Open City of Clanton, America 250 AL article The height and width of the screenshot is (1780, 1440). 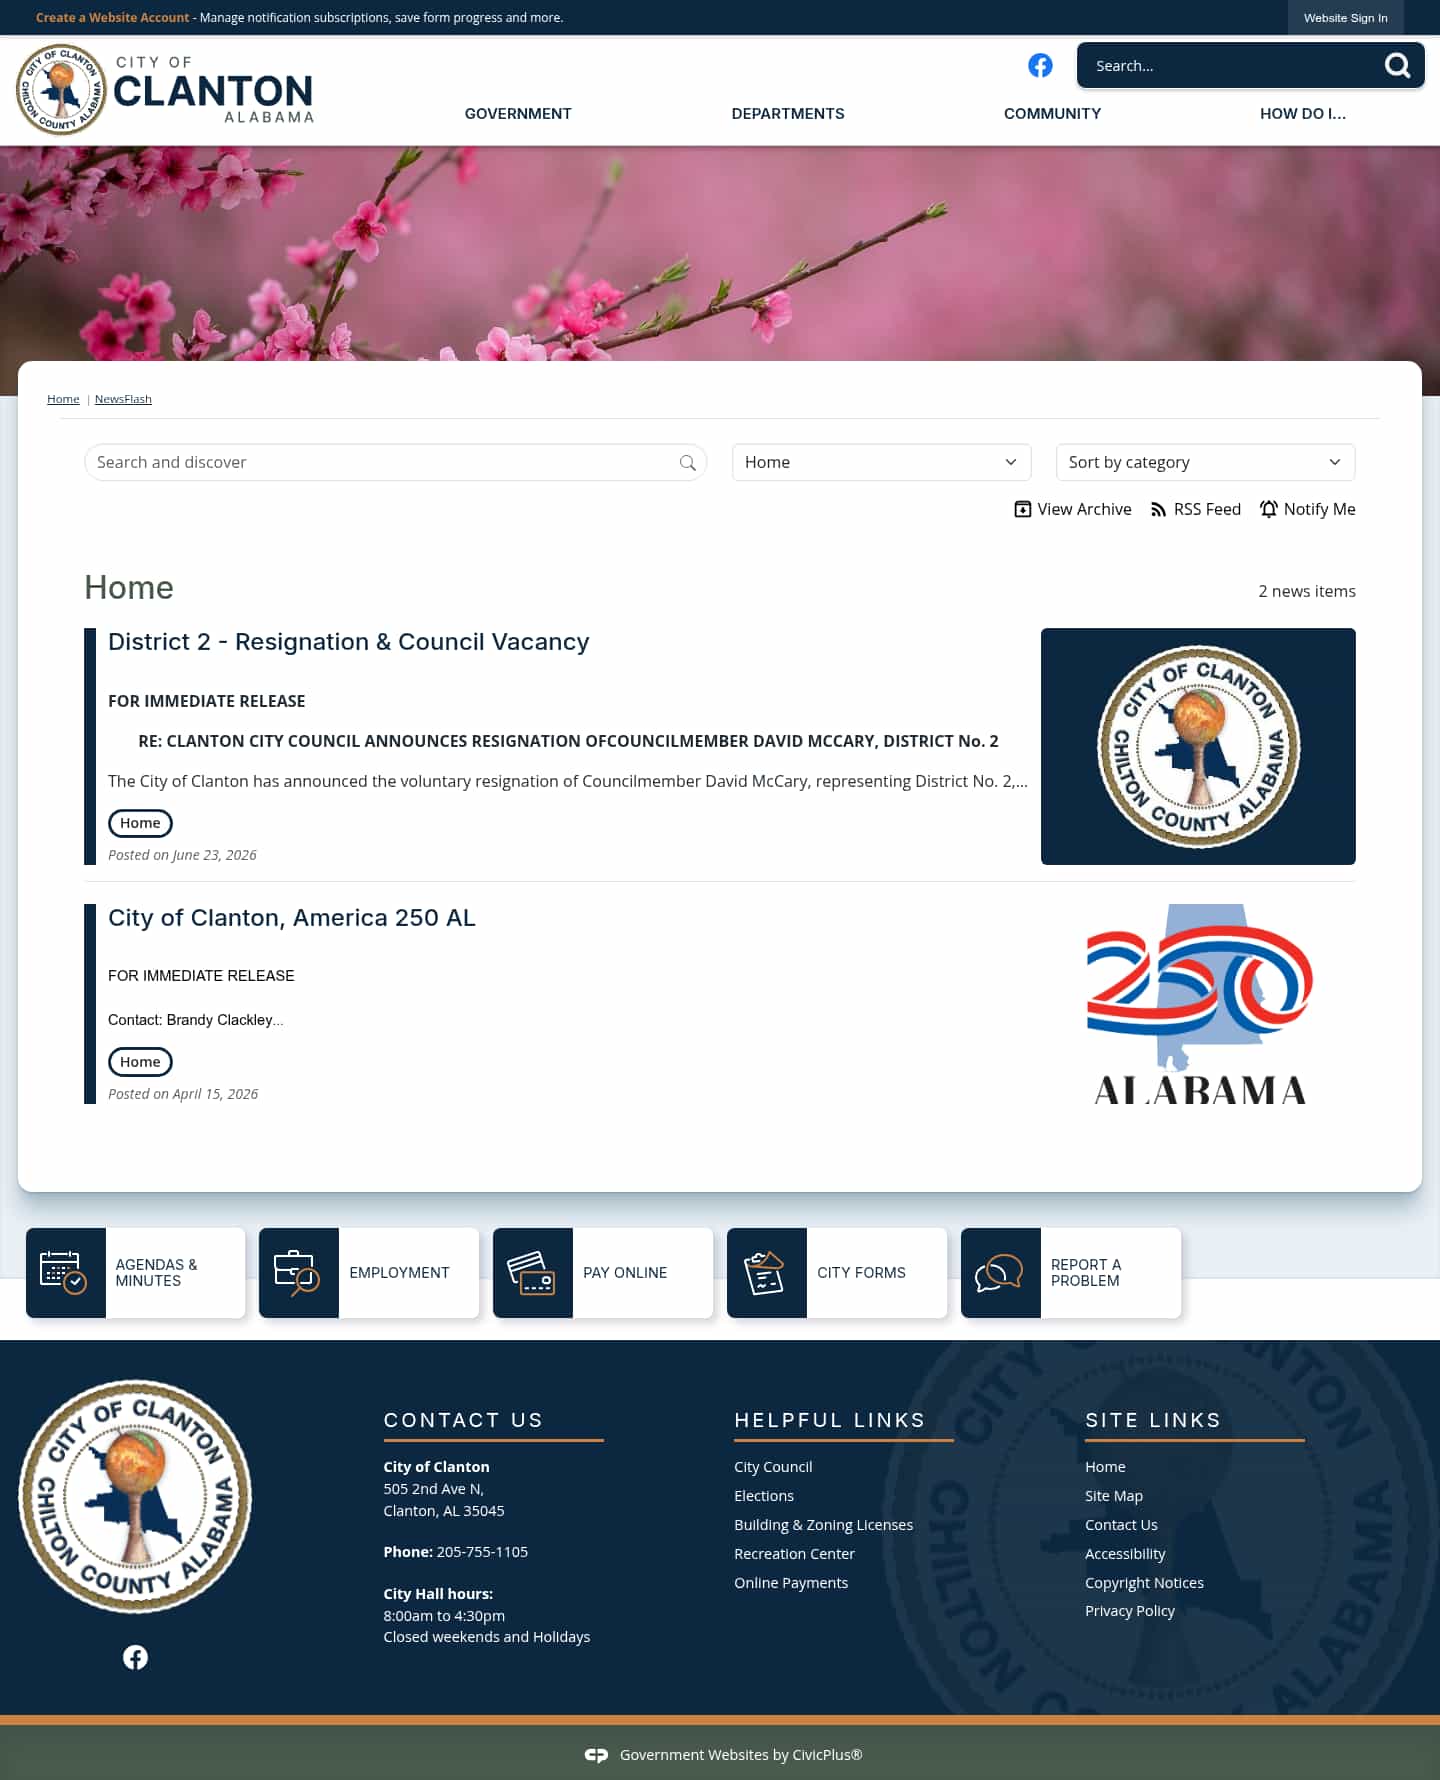(x=291, y=918)
